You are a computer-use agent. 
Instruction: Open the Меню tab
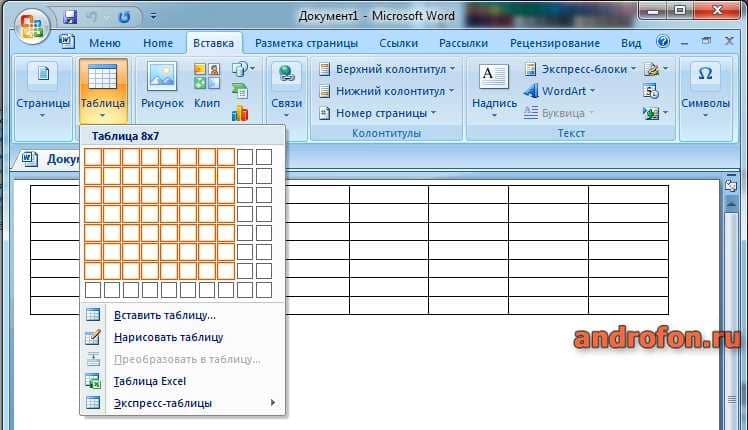pos(104,43)
